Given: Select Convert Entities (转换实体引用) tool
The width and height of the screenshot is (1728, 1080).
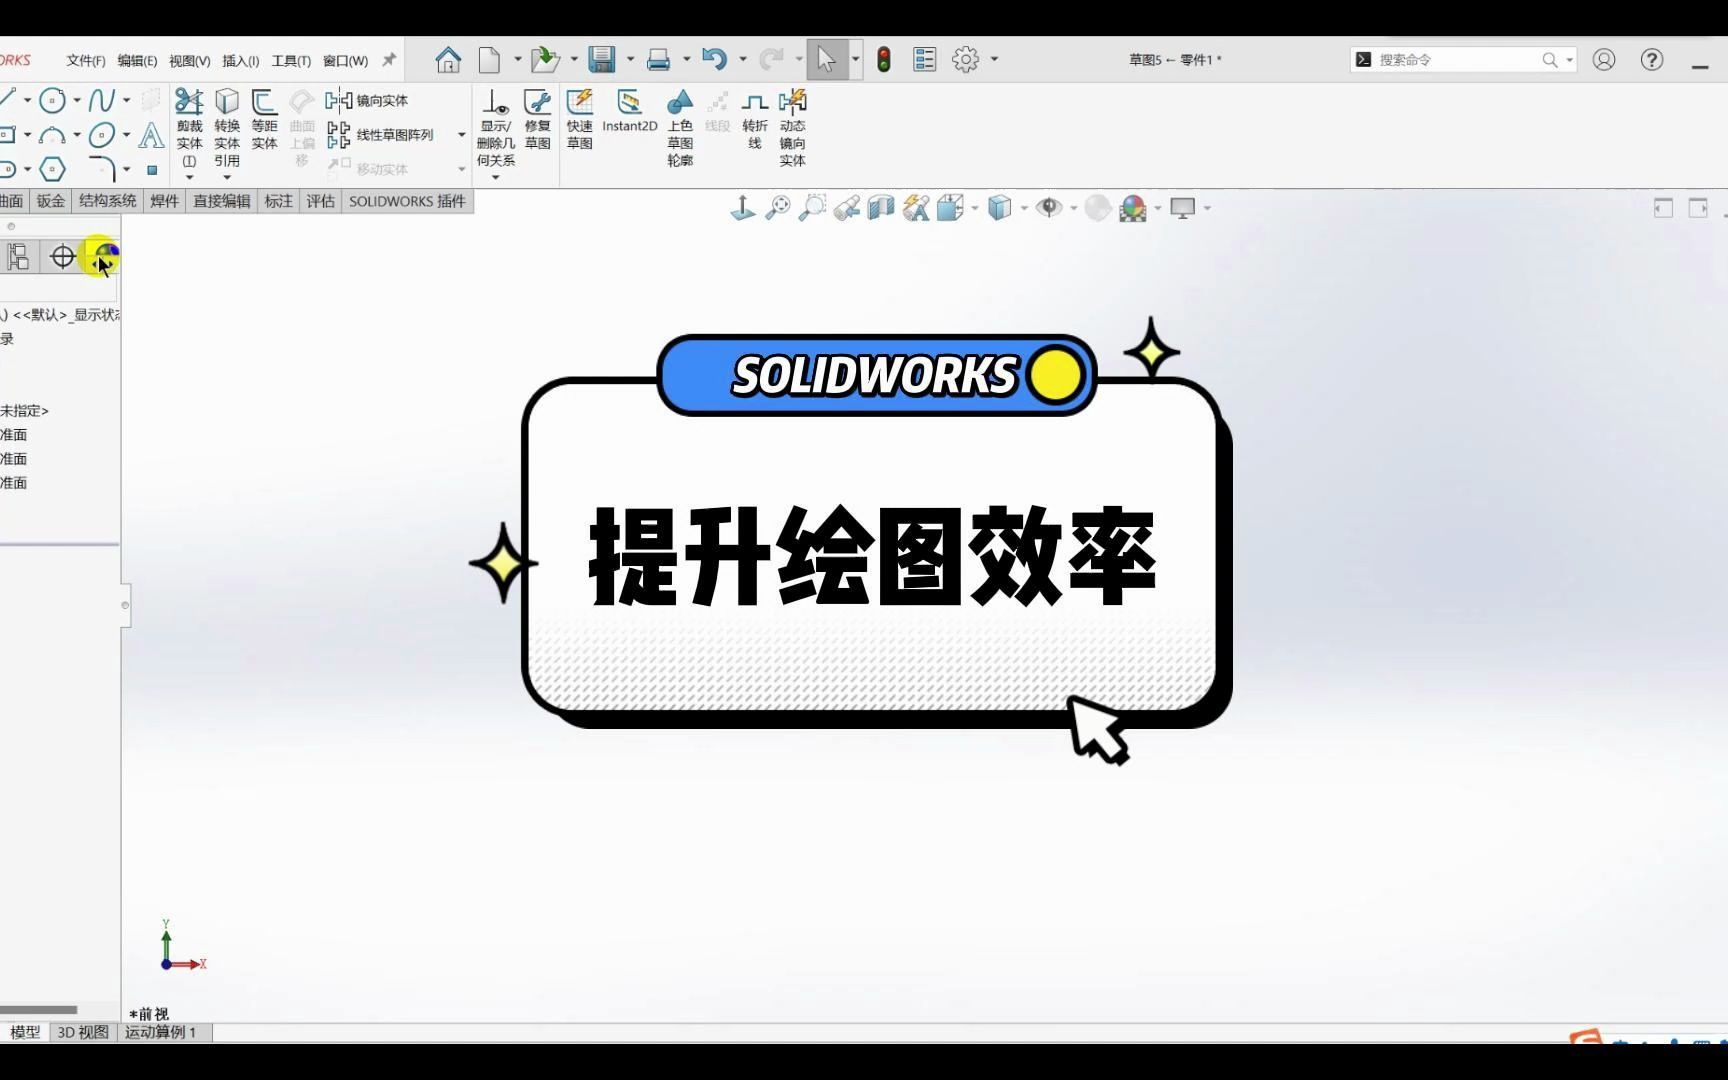Looking at the screenshot, I should tap(227, 127).
